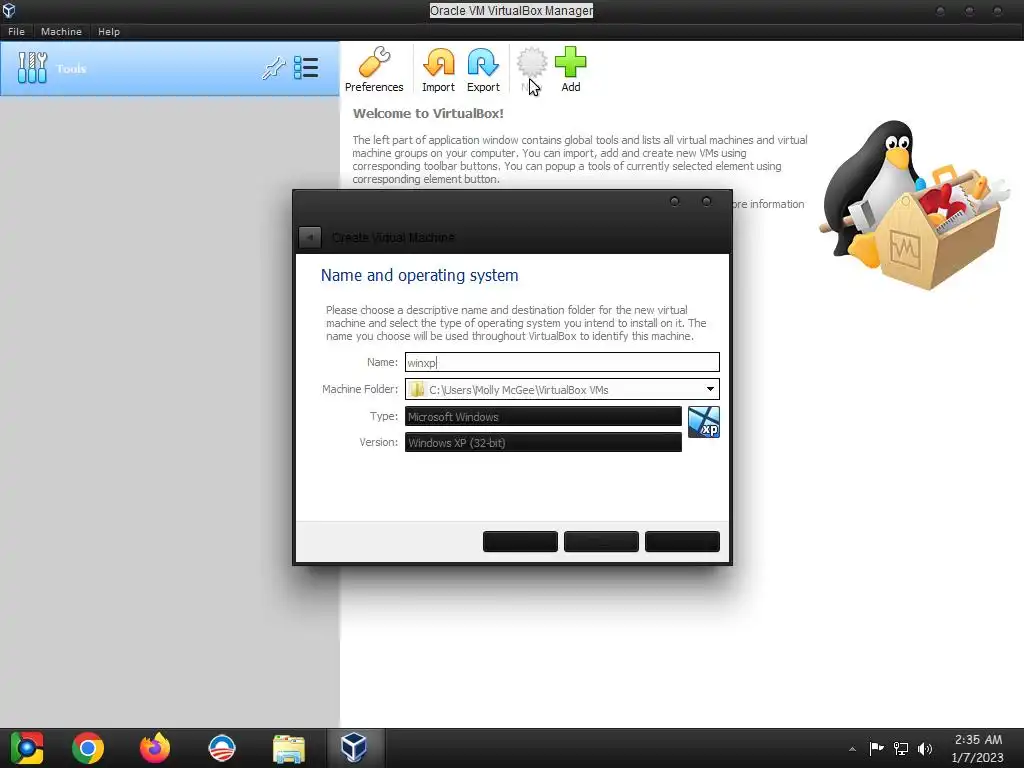Open the Type dropdown showing Microsoft Windows
Viewport: 1024px width, 768px height.
(x=543, y=416)
